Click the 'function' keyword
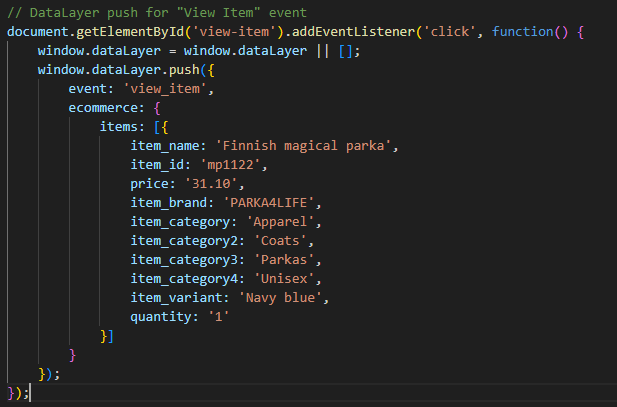 pyautogui.click(x=523, y=31)
